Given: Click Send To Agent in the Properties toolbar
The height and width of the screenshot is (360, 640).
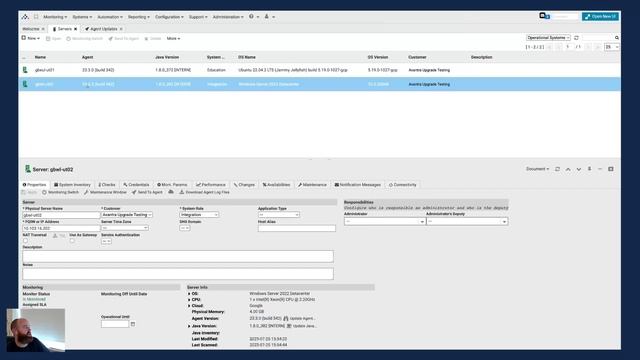Looking at the screenshot, I should [x=147, y=192].
